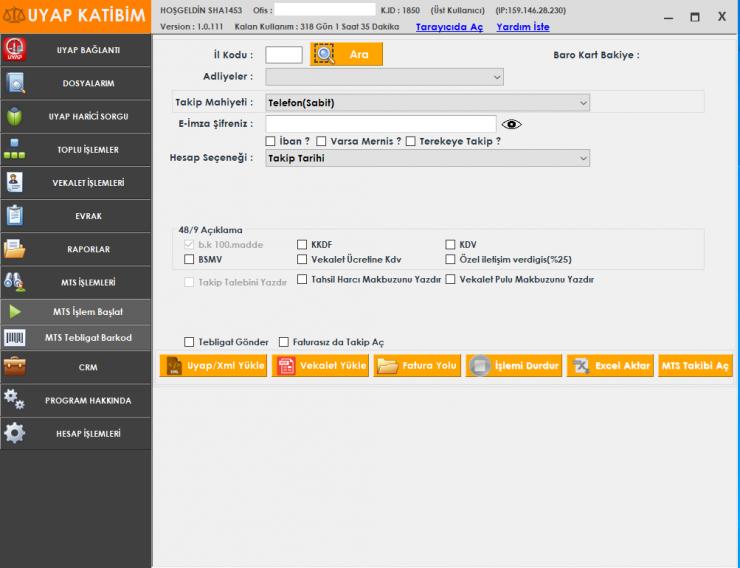Open UYAP BAĞLANTI menu
This screenshot has width=740, height=568.
pyautogui.click(x=76, y=50)
